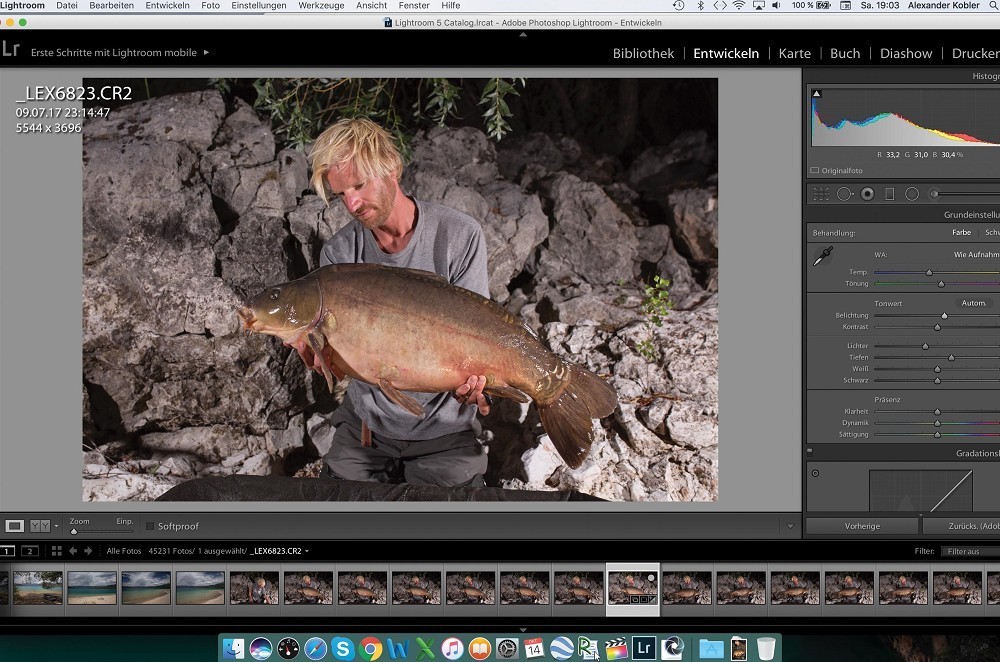Open Microsoft Excel from the dock
Image resolution: width=1000 pixels, height=662 pixels.
click(x=425, y=649)
